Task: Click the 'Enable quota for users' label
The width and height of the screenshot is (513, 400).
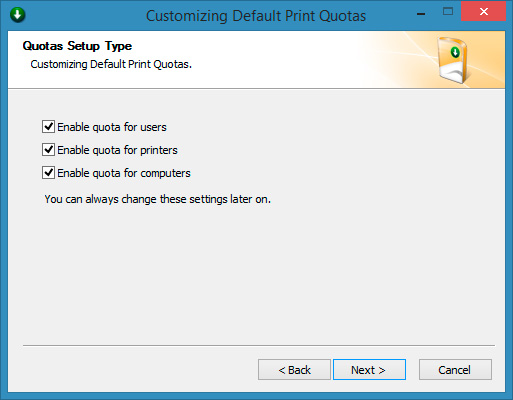Action: point(112,127)
